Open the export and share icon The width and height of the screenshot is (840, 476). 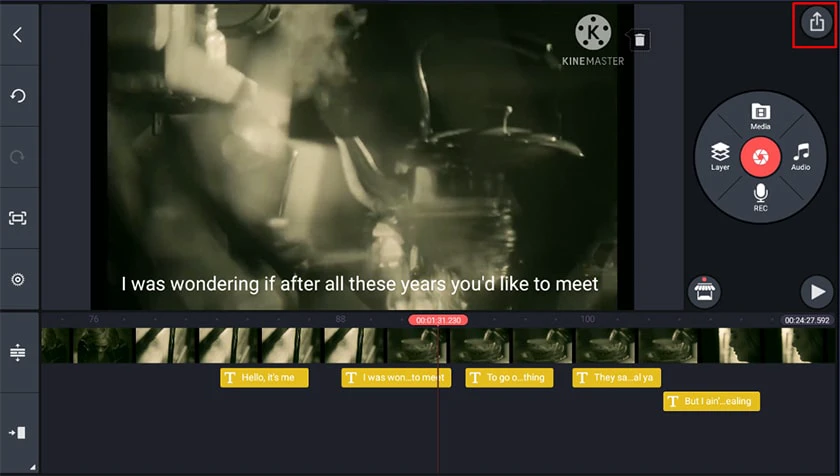point(816,22)
